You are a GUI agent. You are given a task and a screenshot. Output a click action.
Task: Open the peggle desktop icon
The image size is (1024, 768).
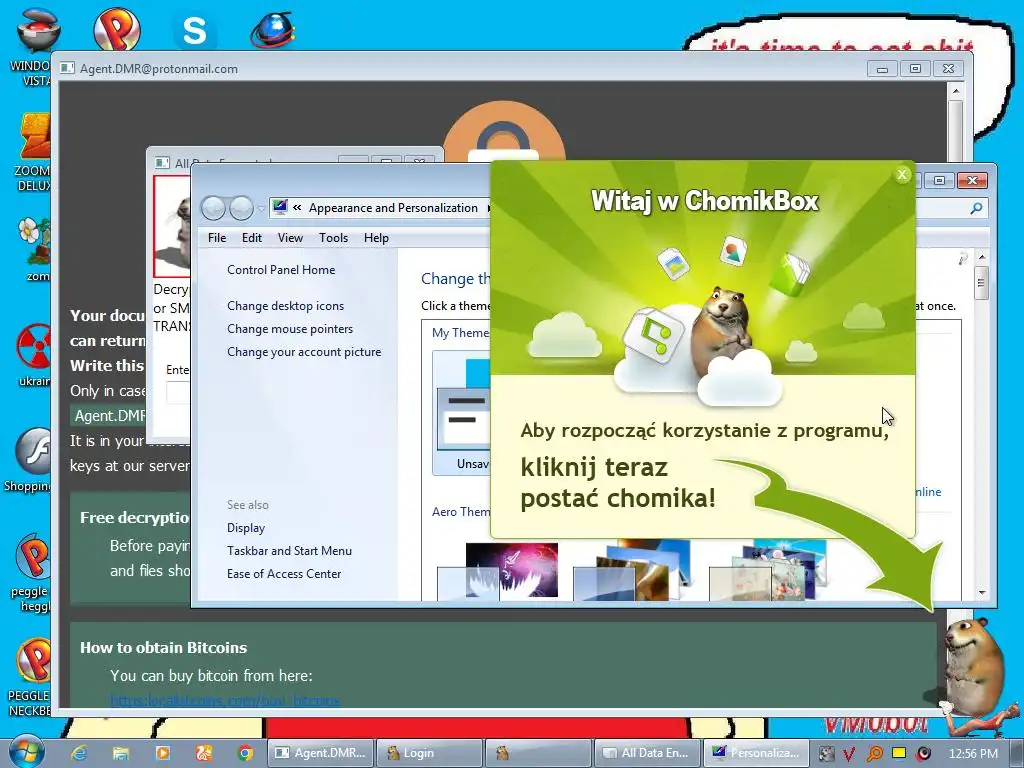30,573
